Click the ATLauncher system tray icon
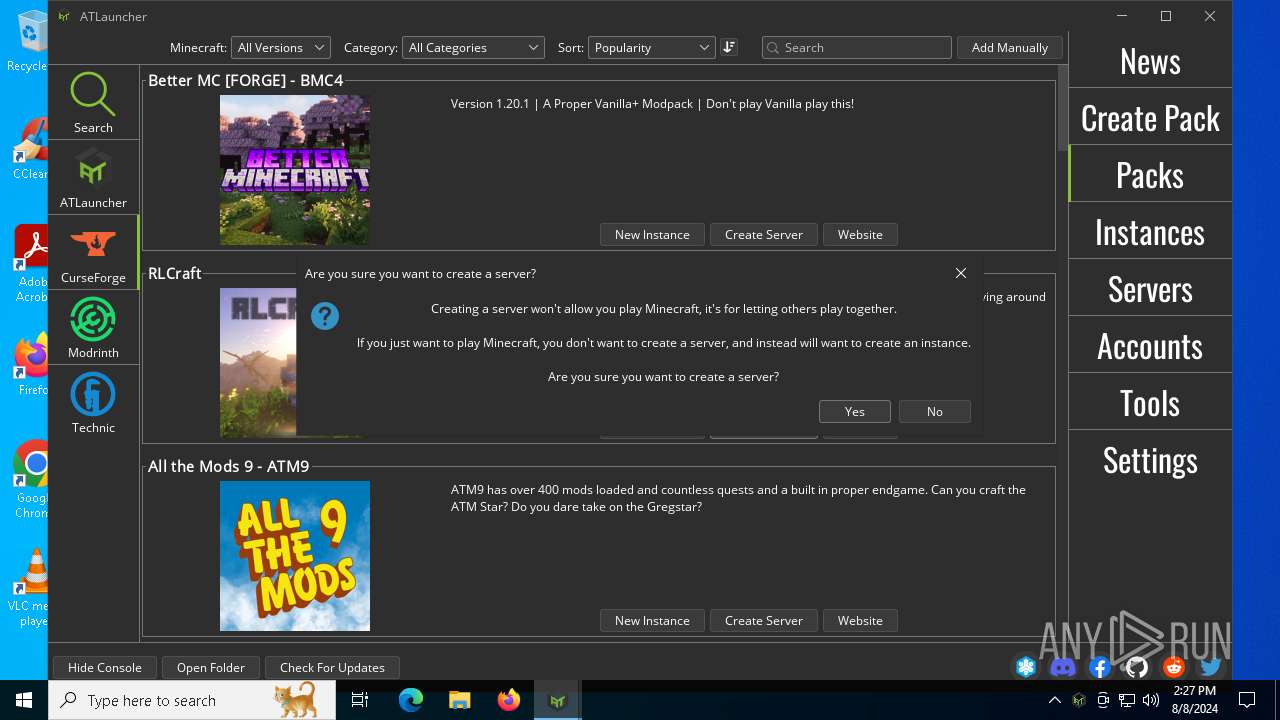The height and width of the screenshot is (720, 1280). 1079,700
